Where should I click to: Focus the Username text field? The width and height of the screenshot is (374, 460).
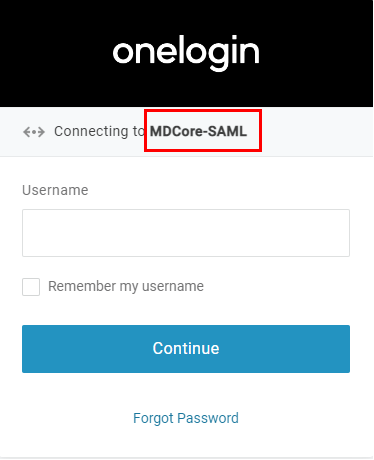point(186,233)
